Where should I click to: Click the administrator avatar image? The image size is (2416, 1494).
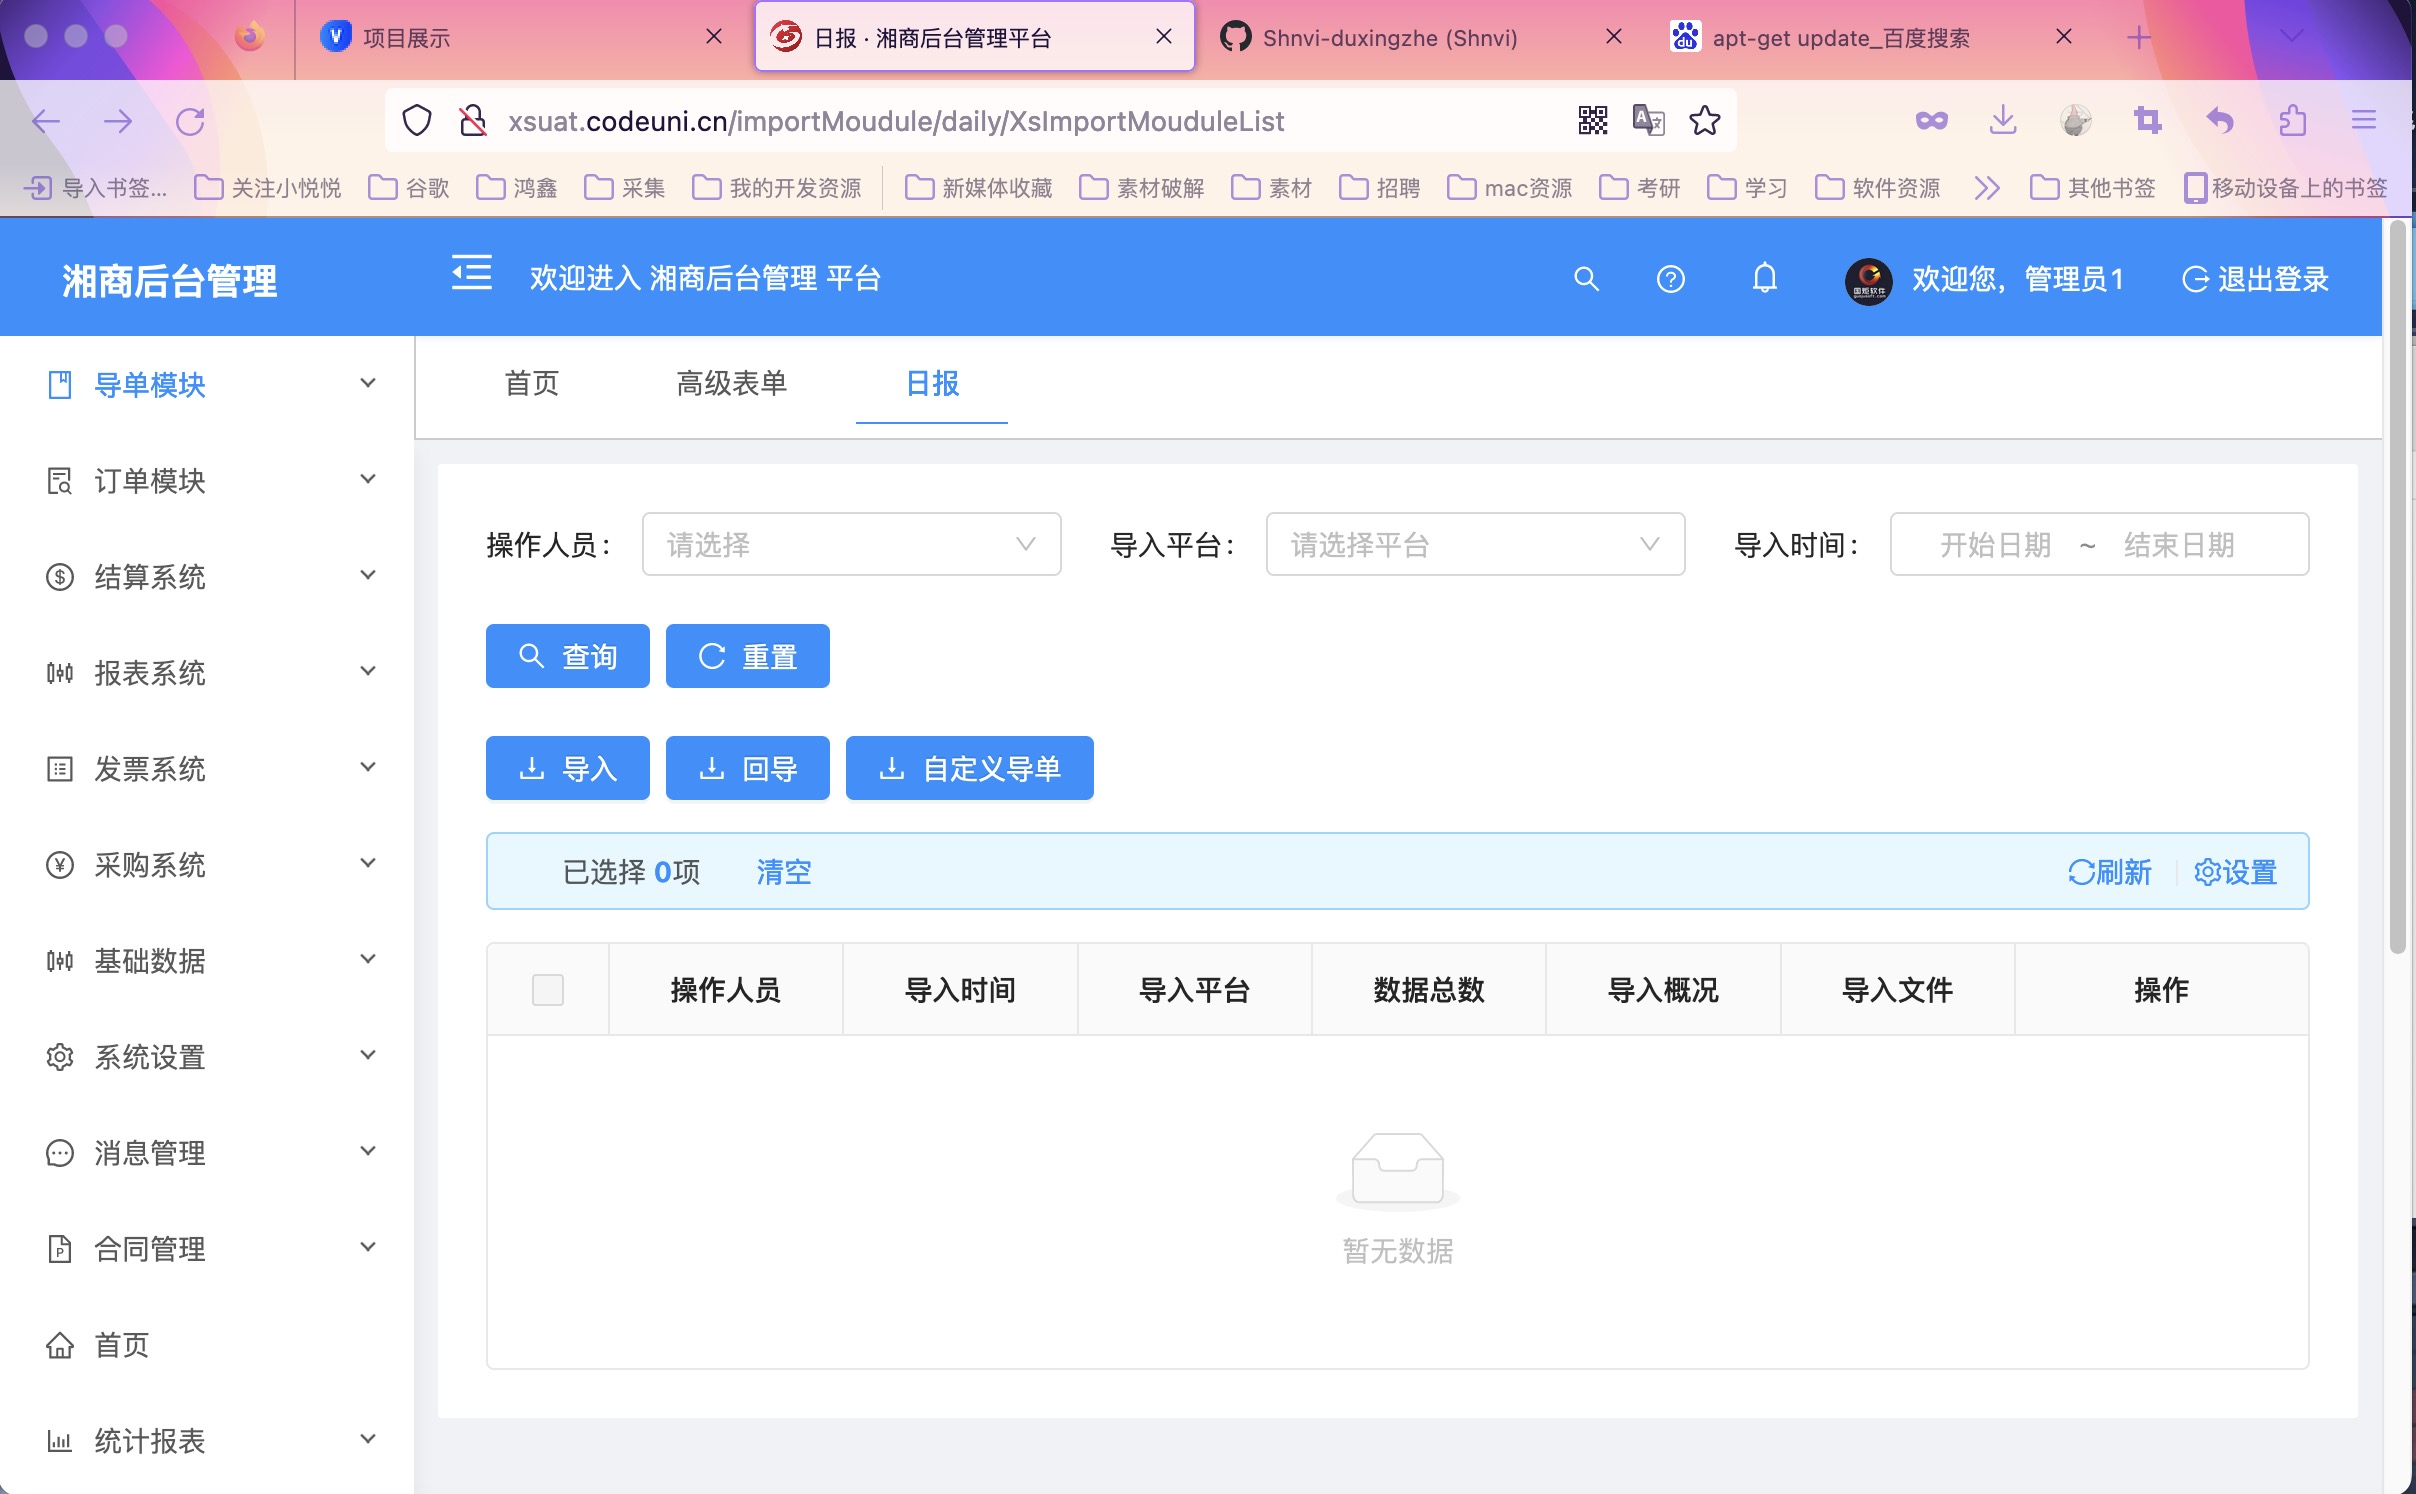pos(1868,281)
